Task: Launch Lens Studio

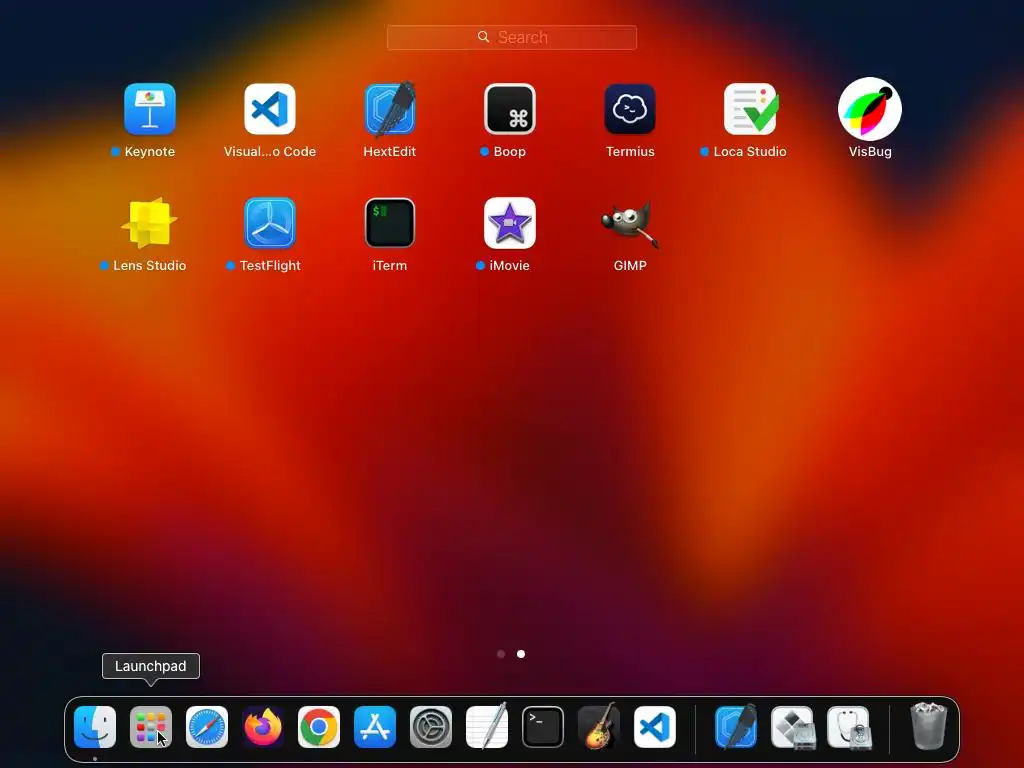Action: tap(150, 223)
